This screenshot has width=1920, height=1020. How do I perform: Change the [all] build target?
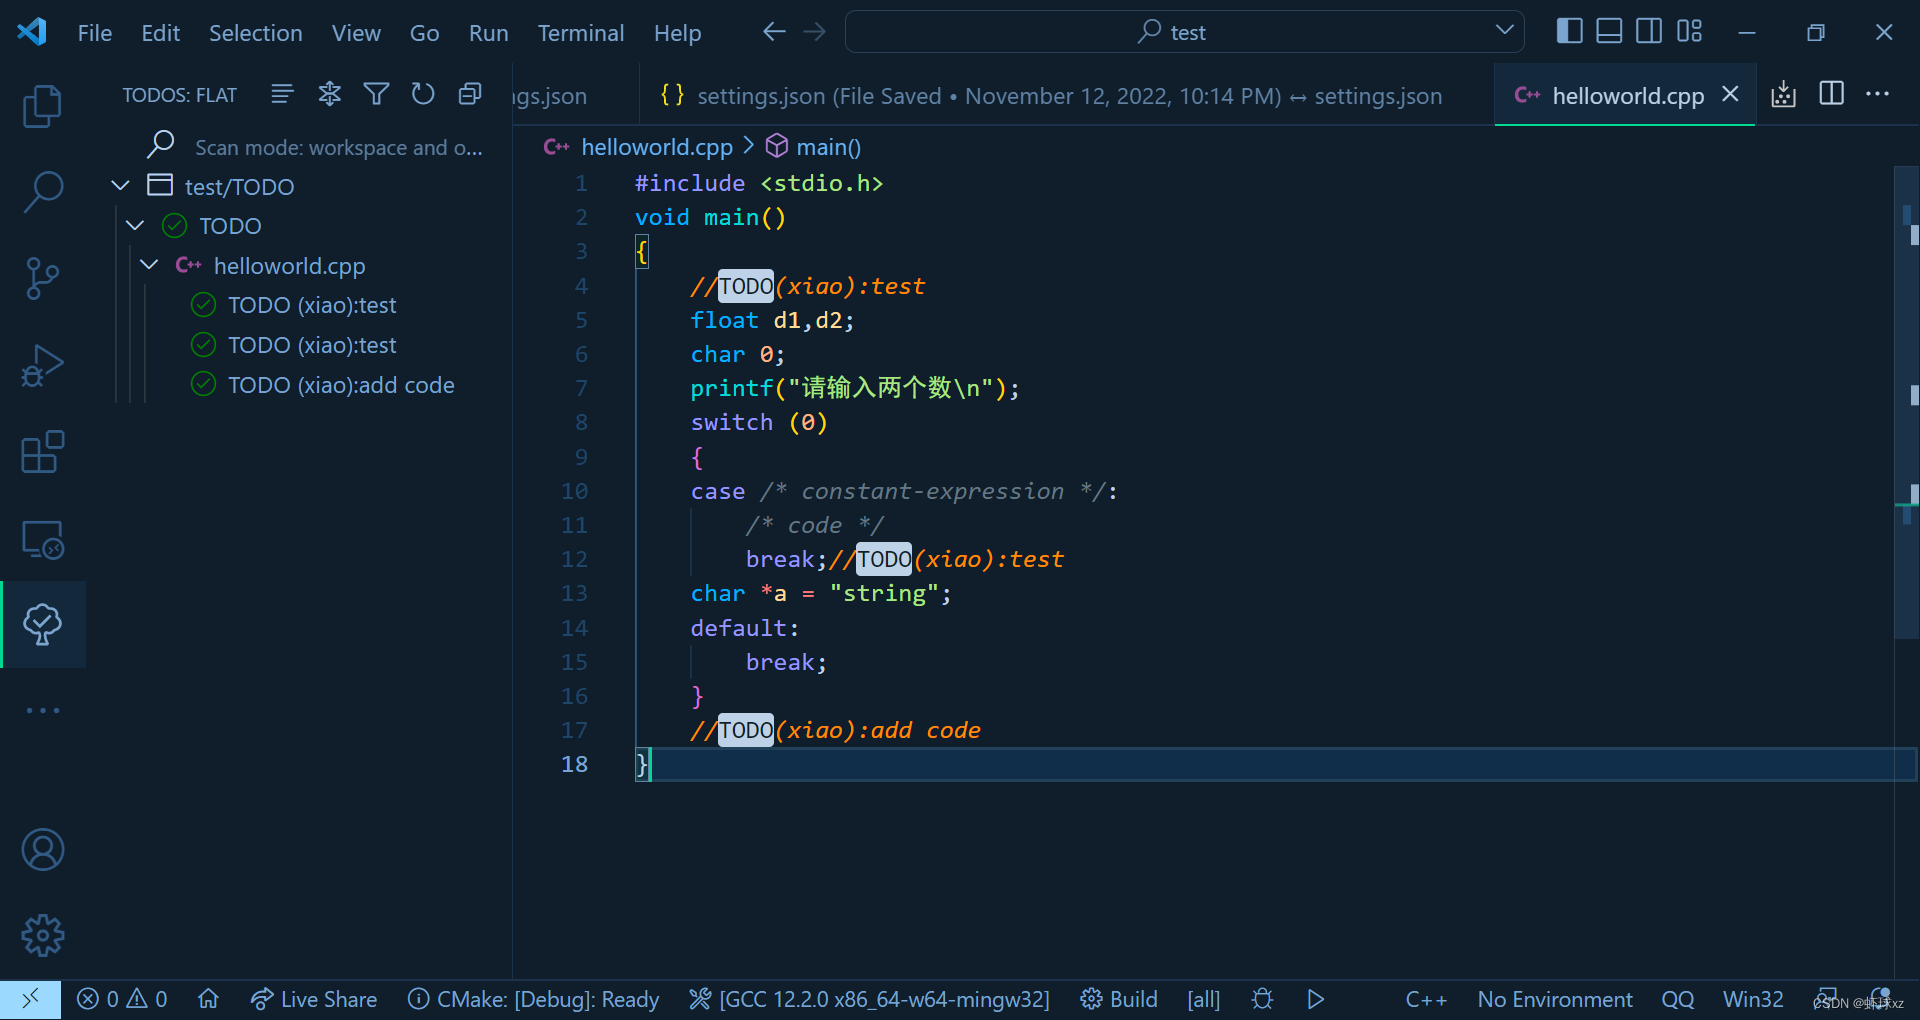1203,999
